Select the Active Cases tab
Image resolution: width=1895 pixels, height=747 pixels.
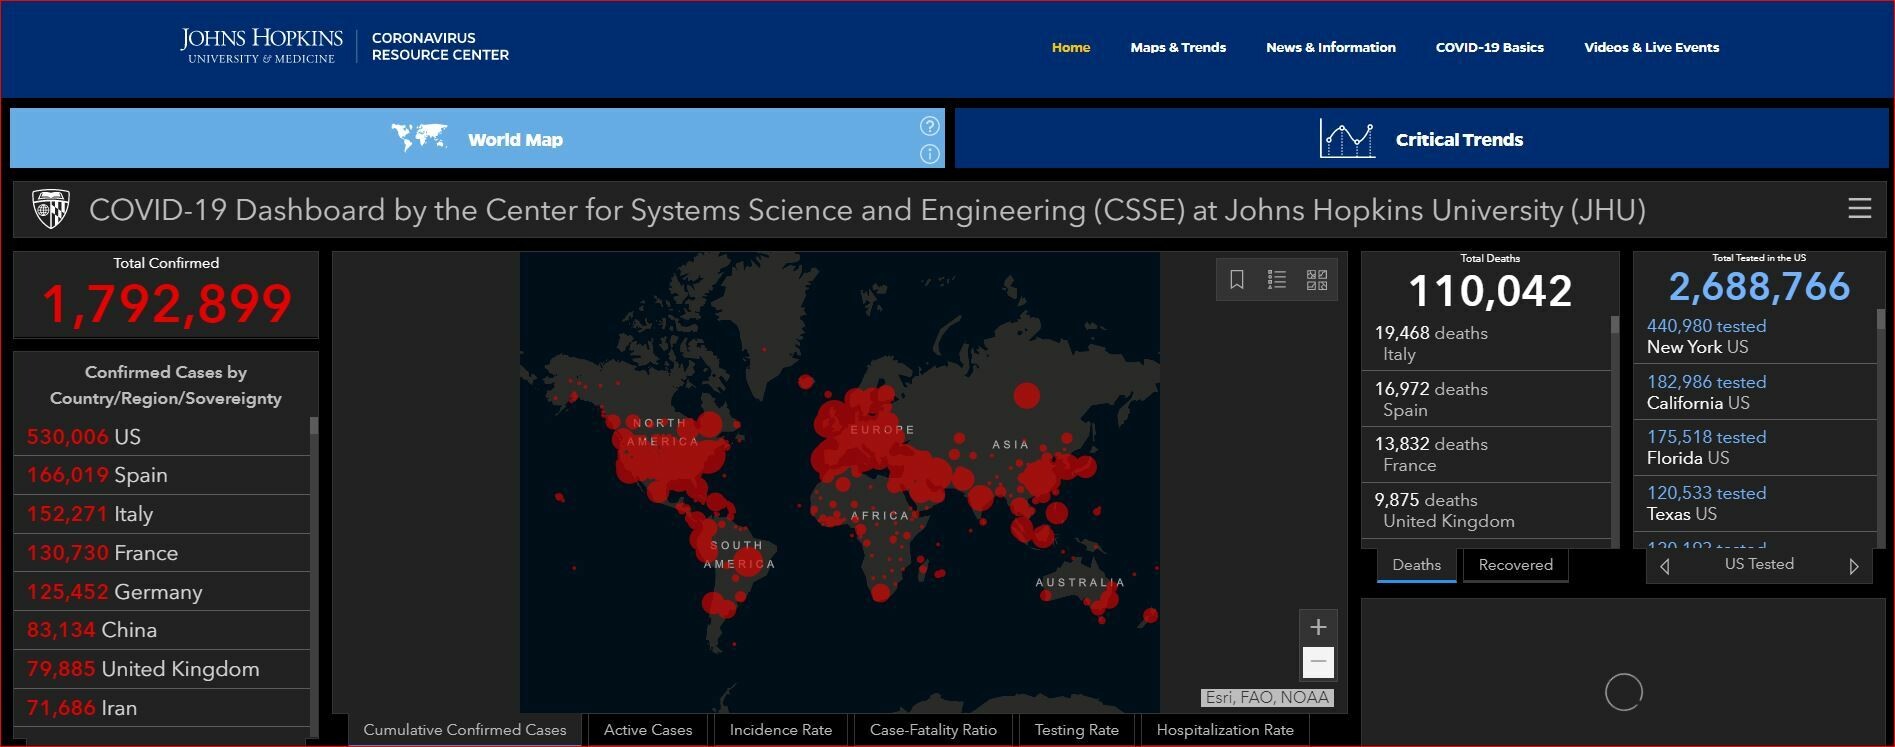click(x=648, y=730)
